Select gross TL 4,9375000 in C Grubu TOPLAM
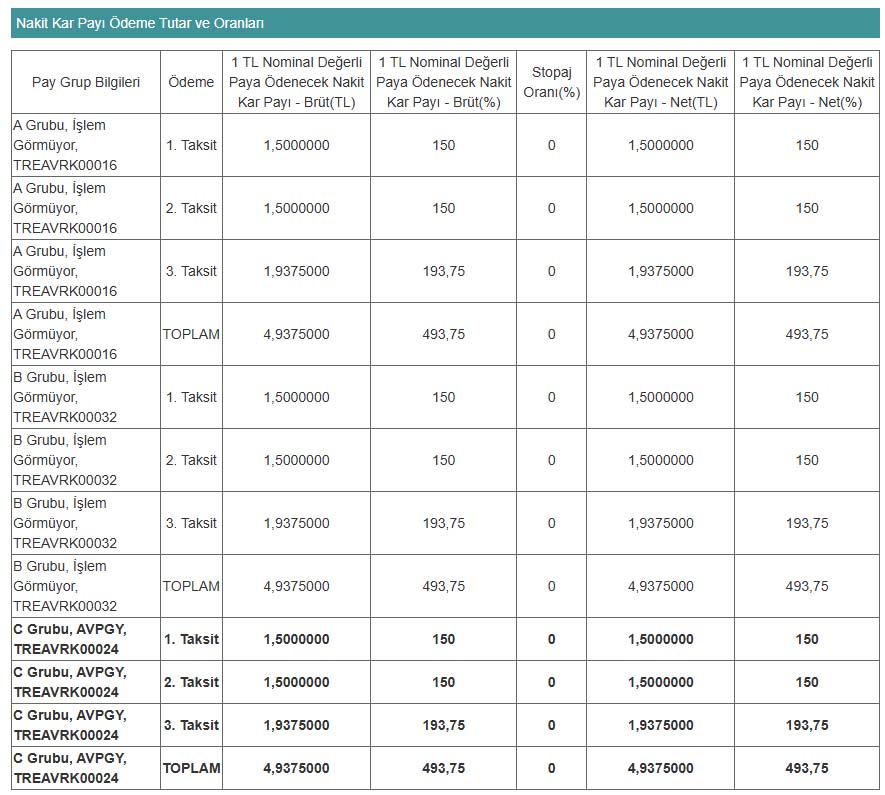885x795 pixels. [x=296, y=768]
